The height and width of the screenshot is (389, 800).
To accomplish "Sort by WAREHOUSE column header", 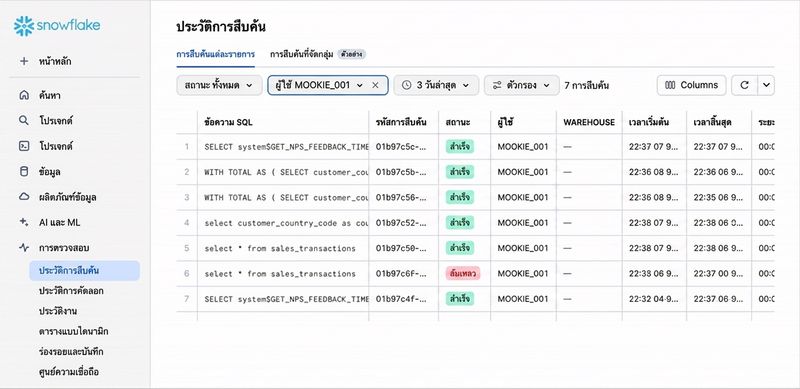I will point(589,123).
